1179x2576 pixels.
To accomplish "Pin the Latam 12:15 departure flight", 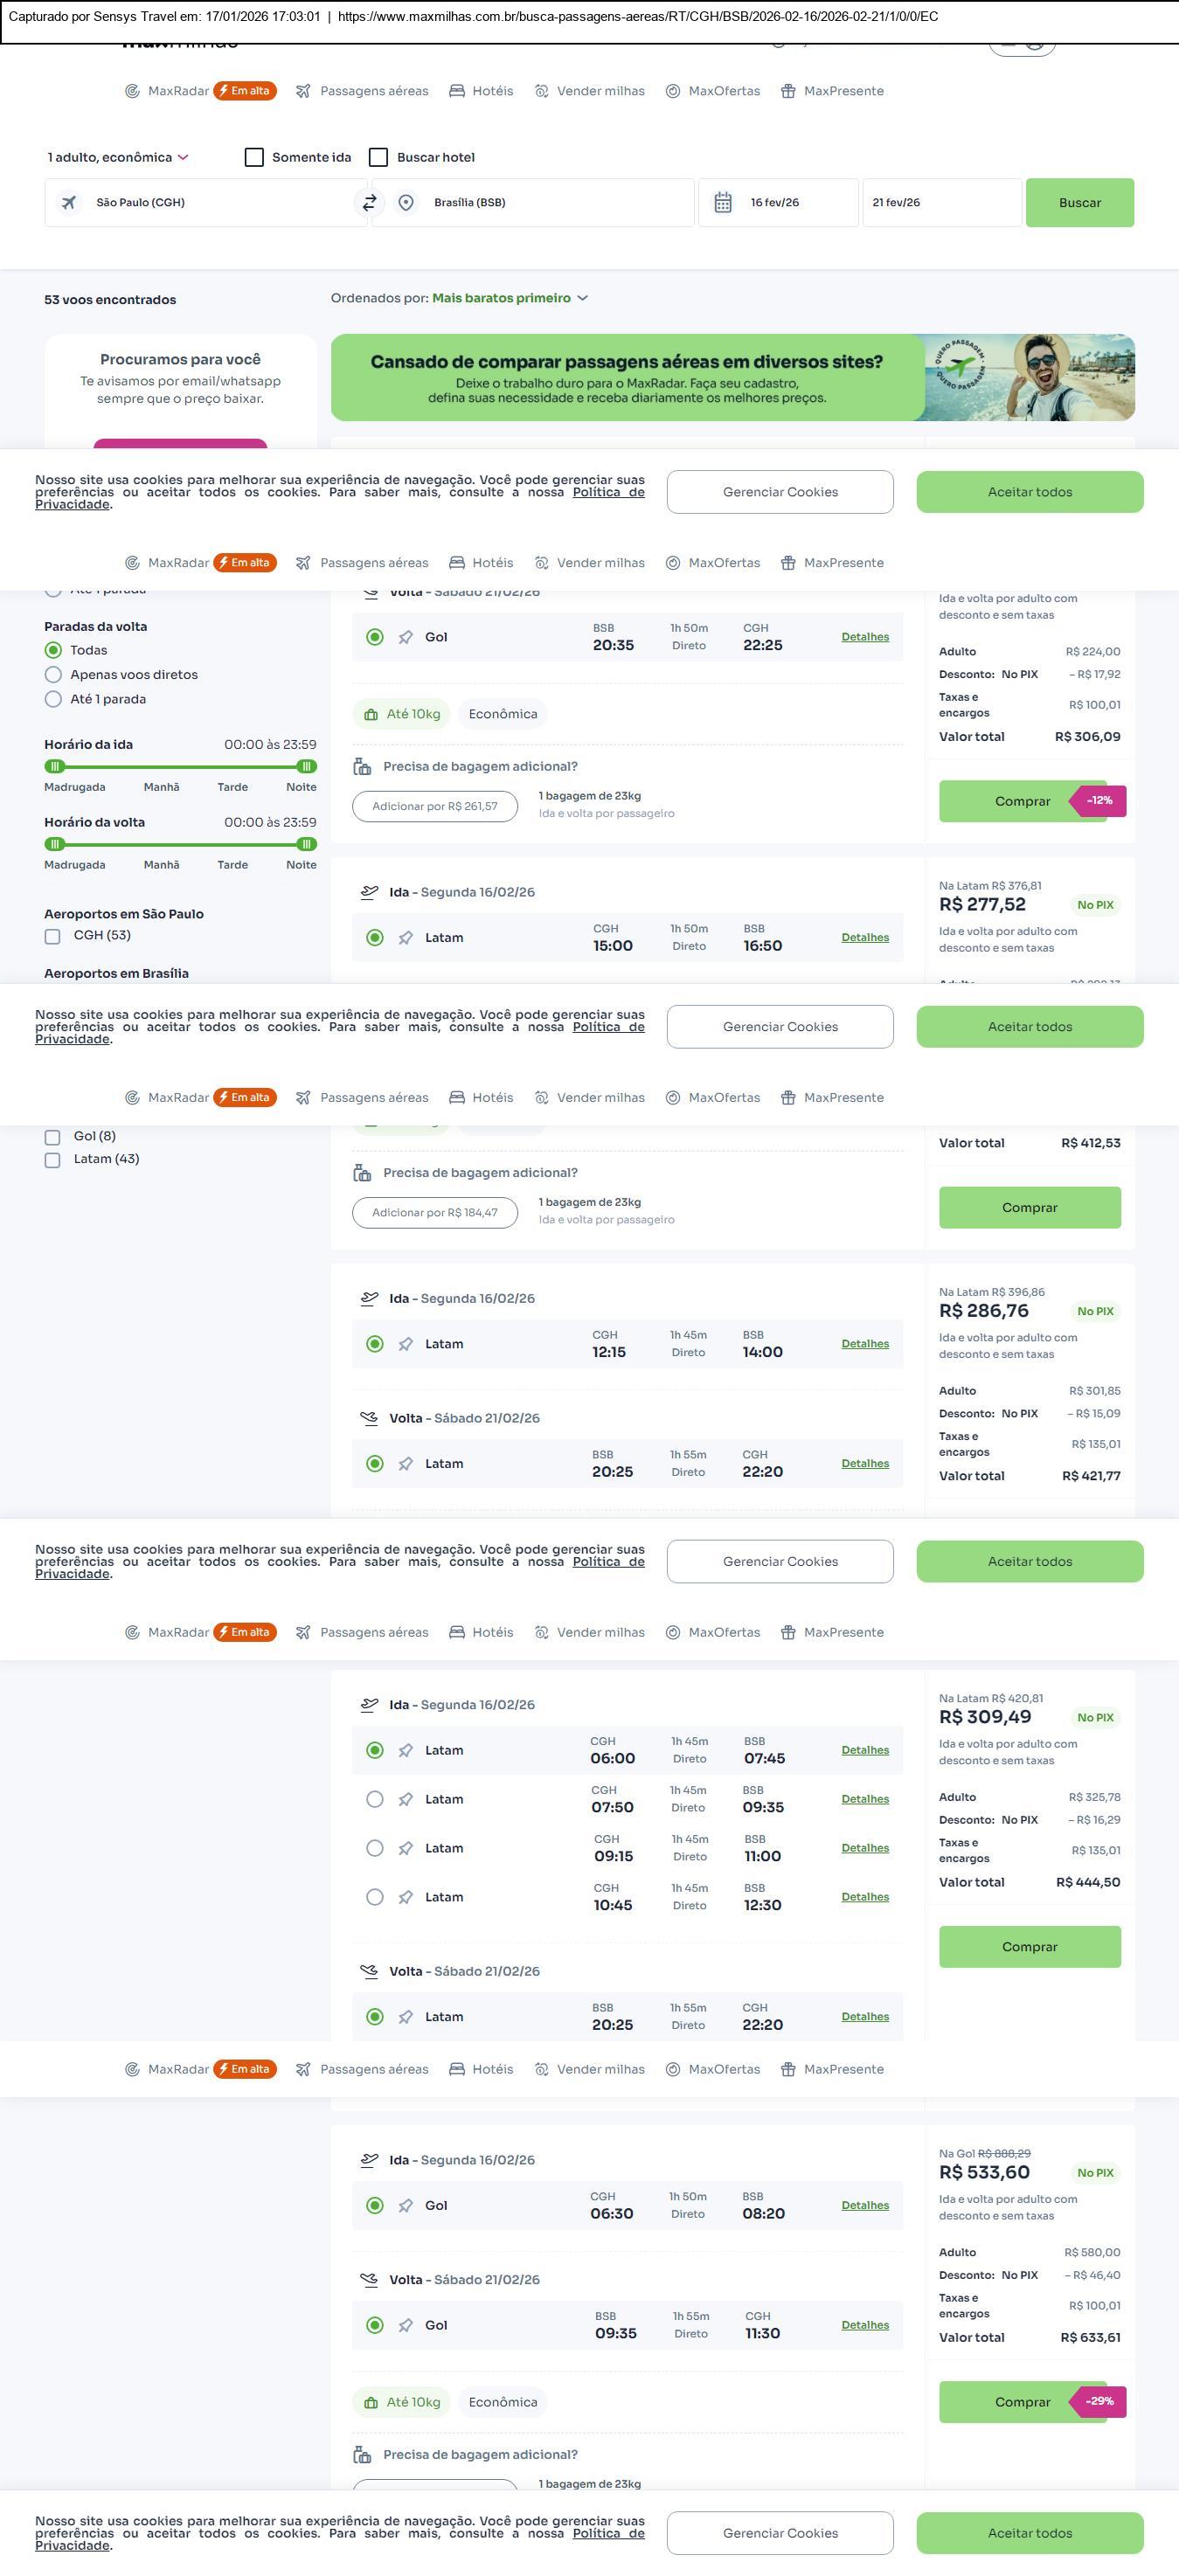I will pyautogui.click(x=405, y=1344).
